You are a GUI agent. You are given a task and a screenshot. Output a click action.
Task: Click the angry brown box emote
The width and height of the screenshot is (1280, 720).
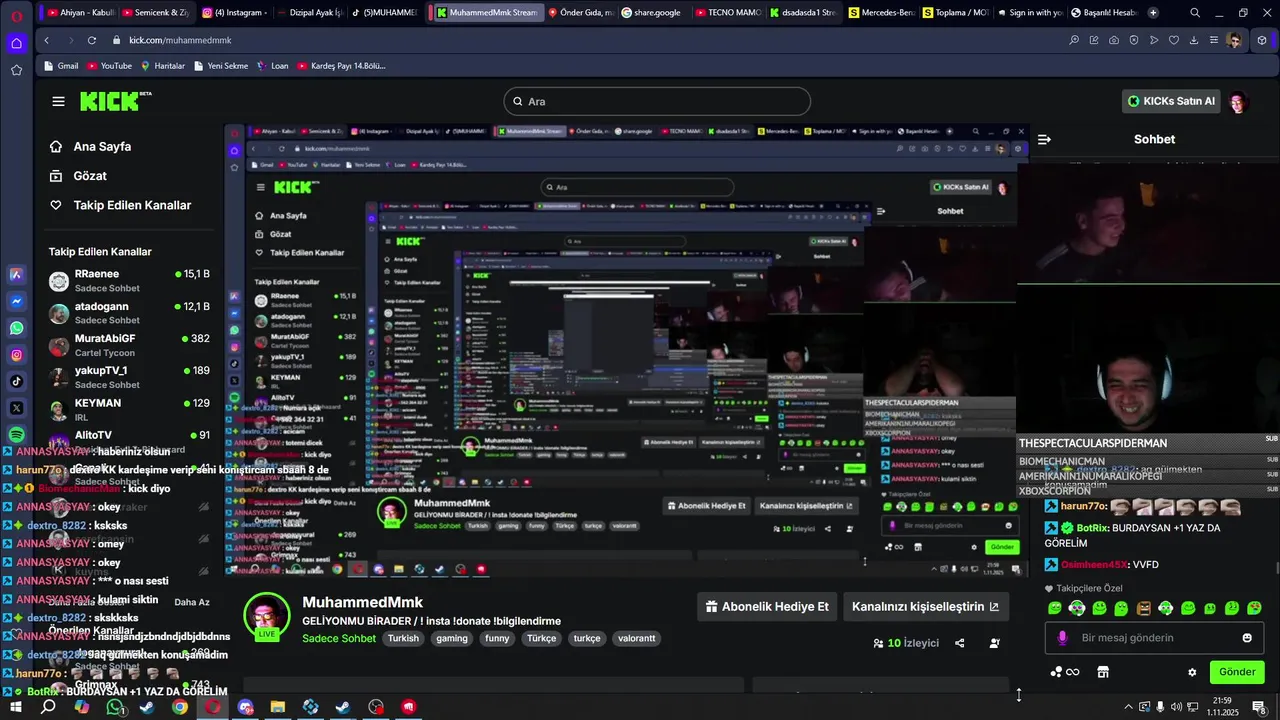click(1144, 608)
